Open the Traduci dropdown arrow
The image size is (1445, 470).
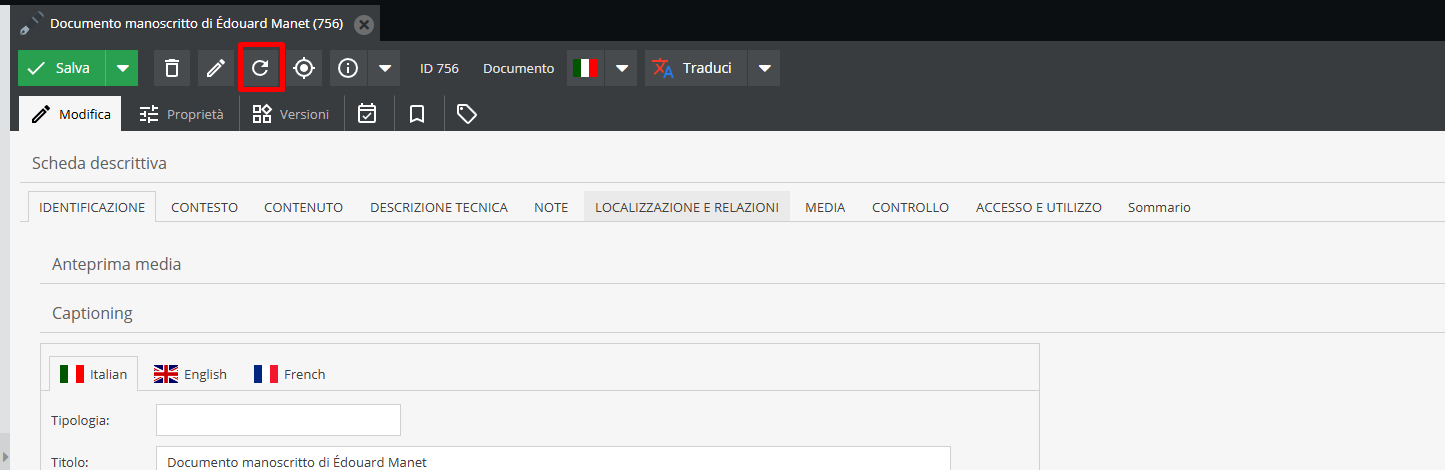764,68
